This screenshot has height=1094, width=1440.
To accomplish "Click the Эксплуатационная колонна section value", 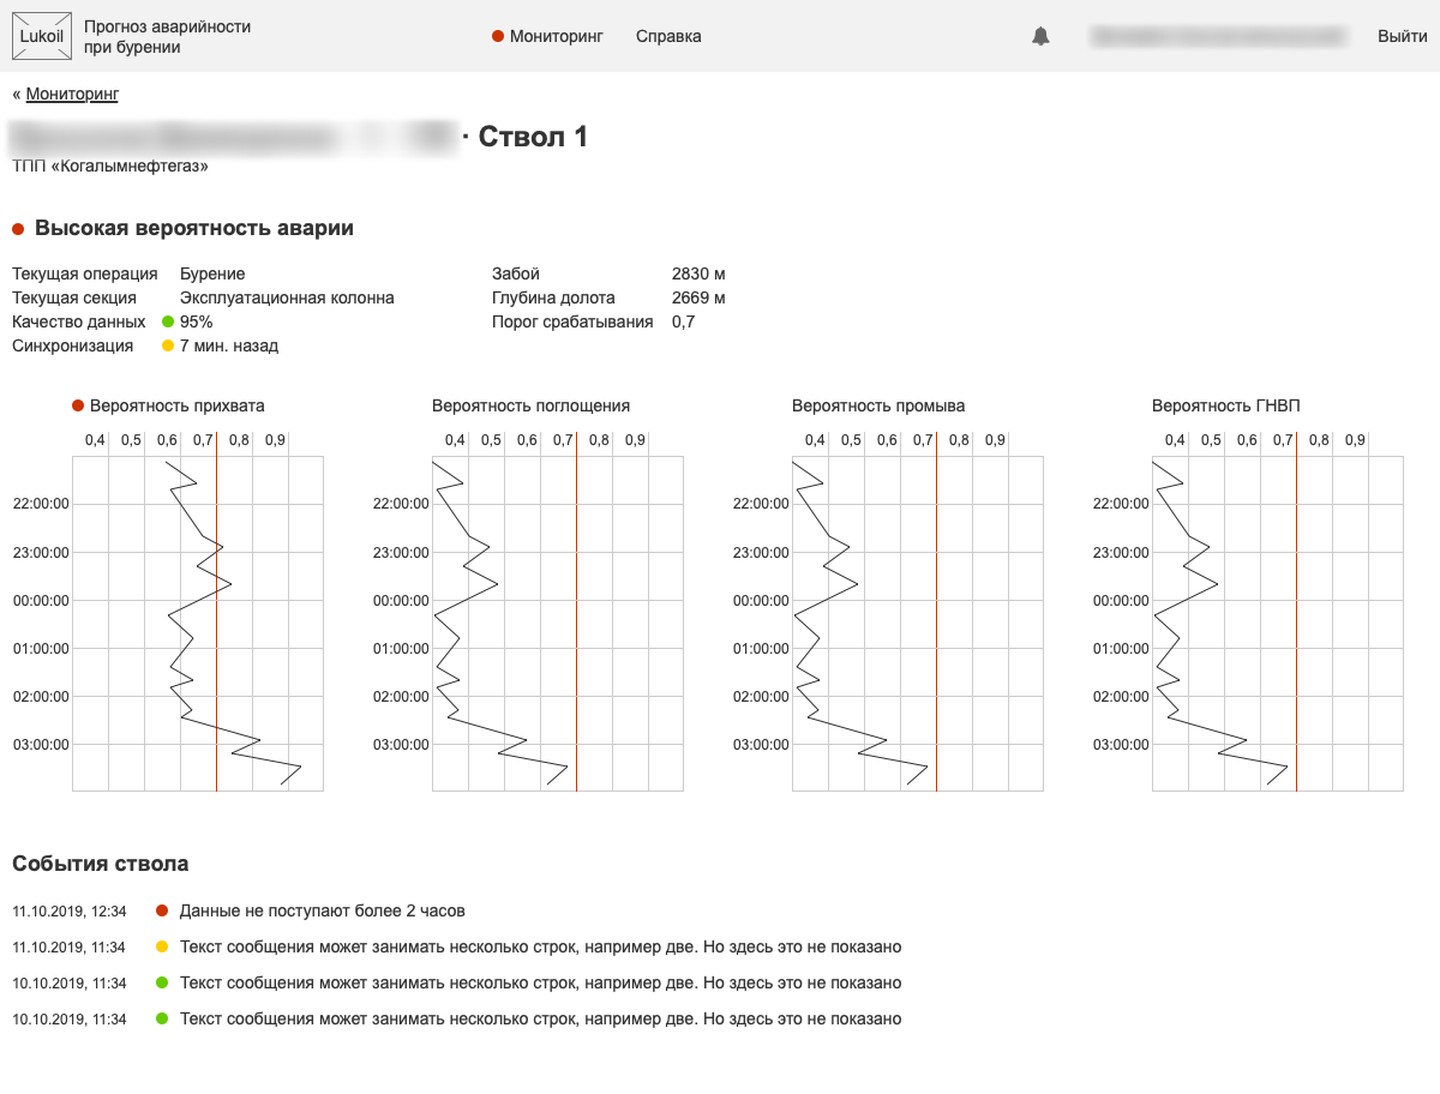I will [x=287, y=298].
